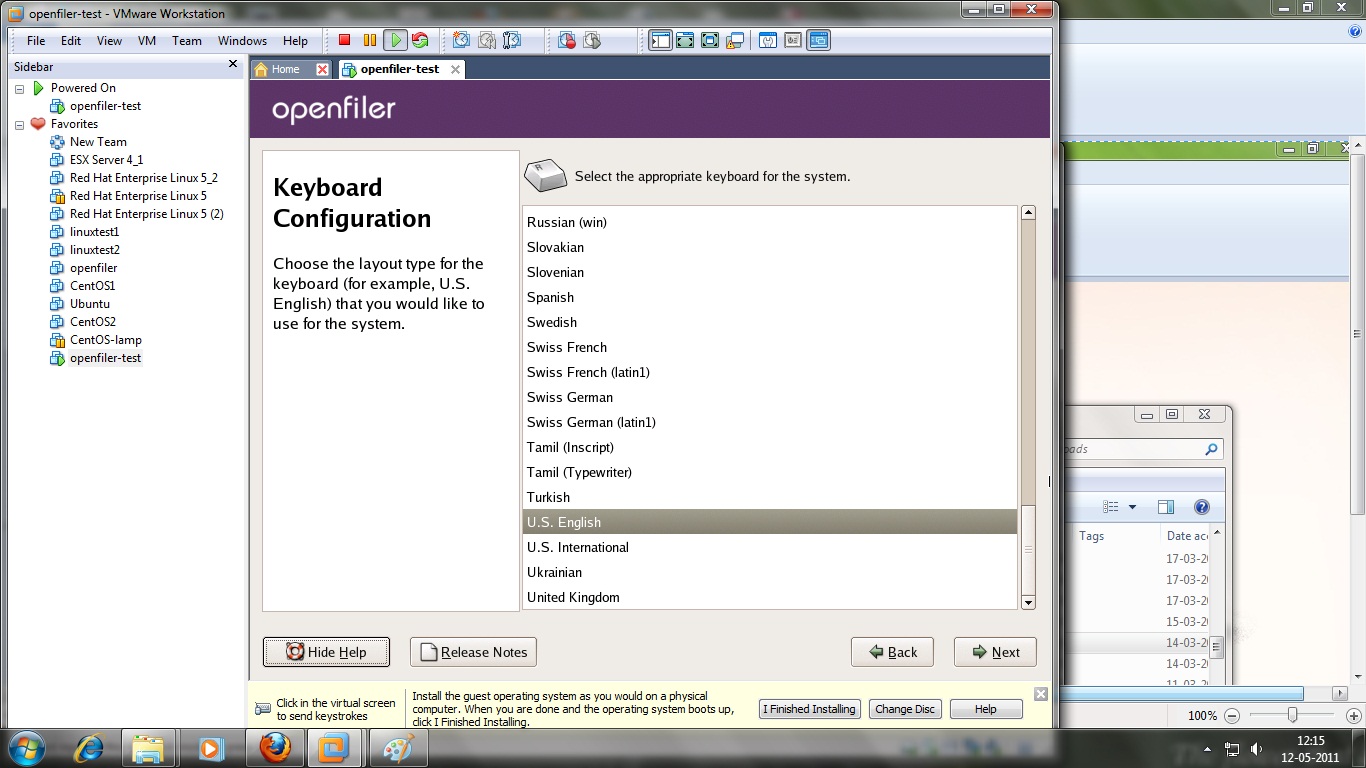Click zoom slider handle in background window
Screen dimensions: 1366x768
[x=1293, y=715]
